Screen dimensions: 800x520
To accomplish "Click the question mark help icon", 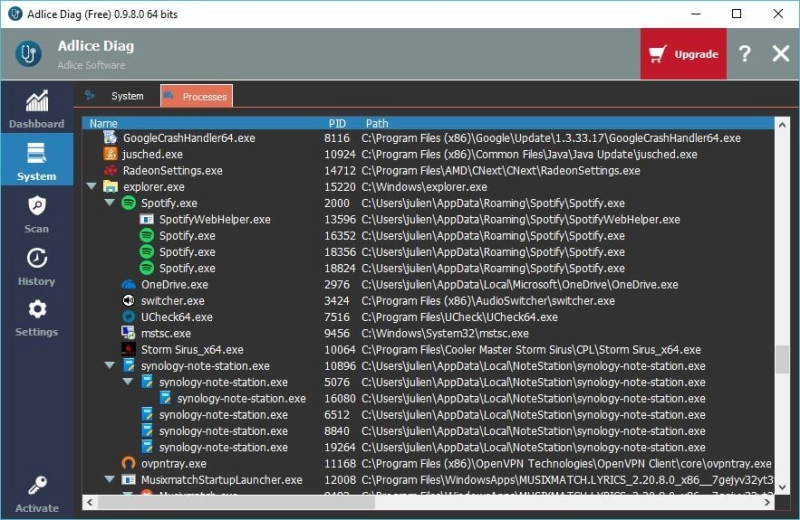I will click(745, 54).
